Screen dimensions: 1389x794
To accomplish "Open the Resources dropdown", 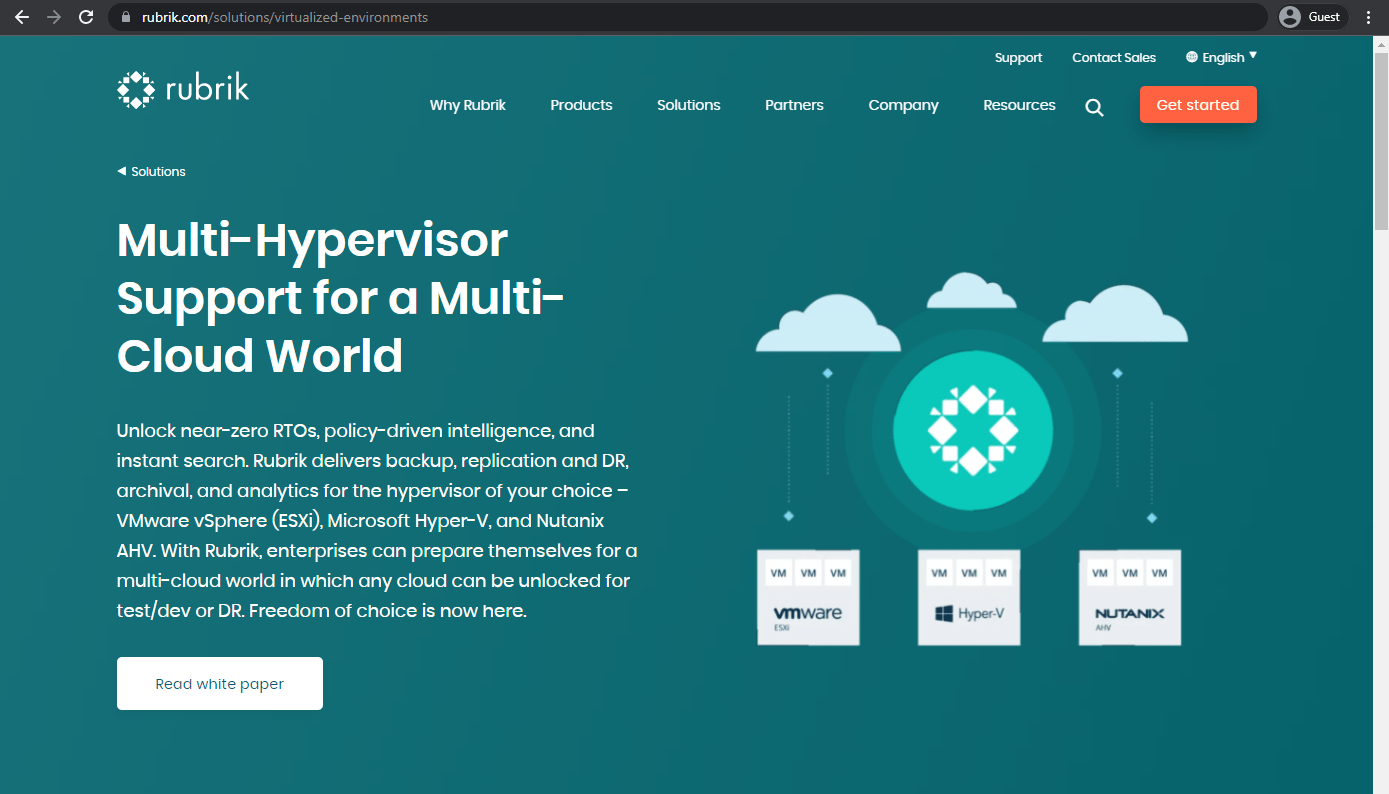I will [1019, 105].
